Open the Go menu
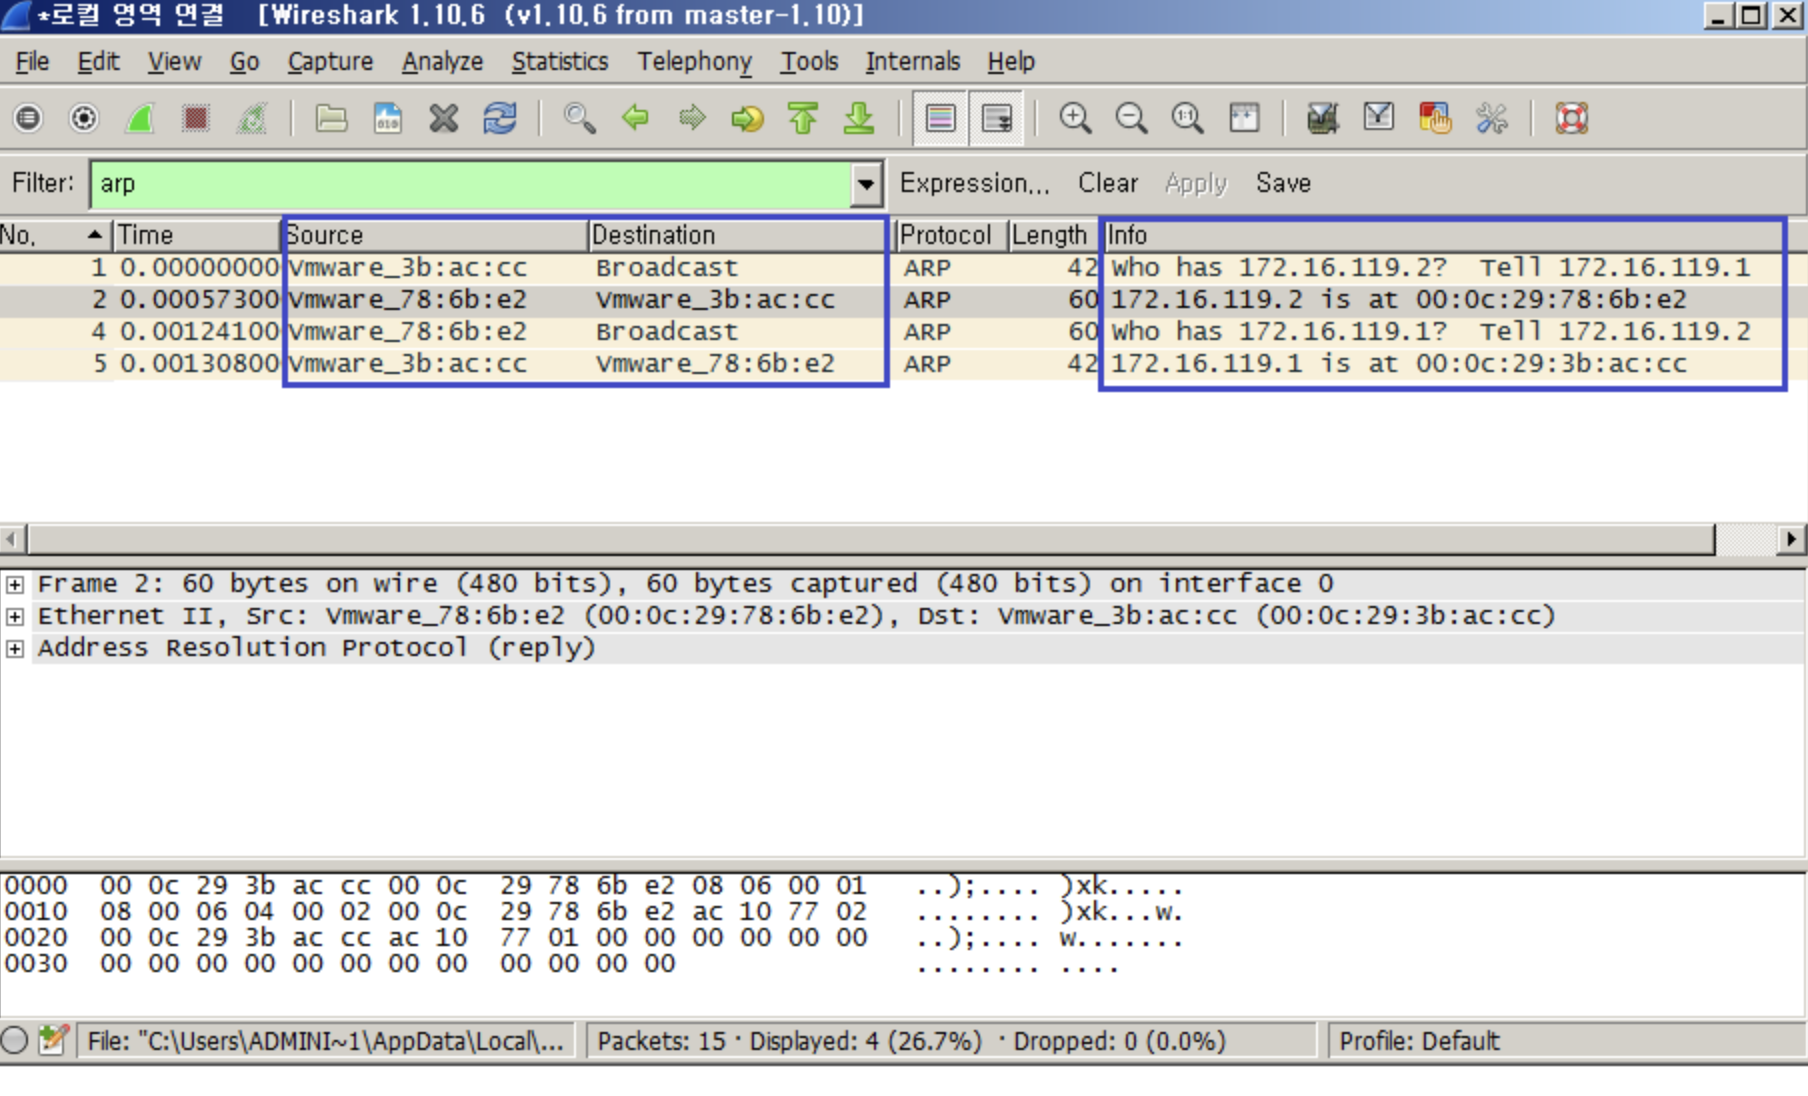This screenshot has height=1096, width=1808. (244, 62)
